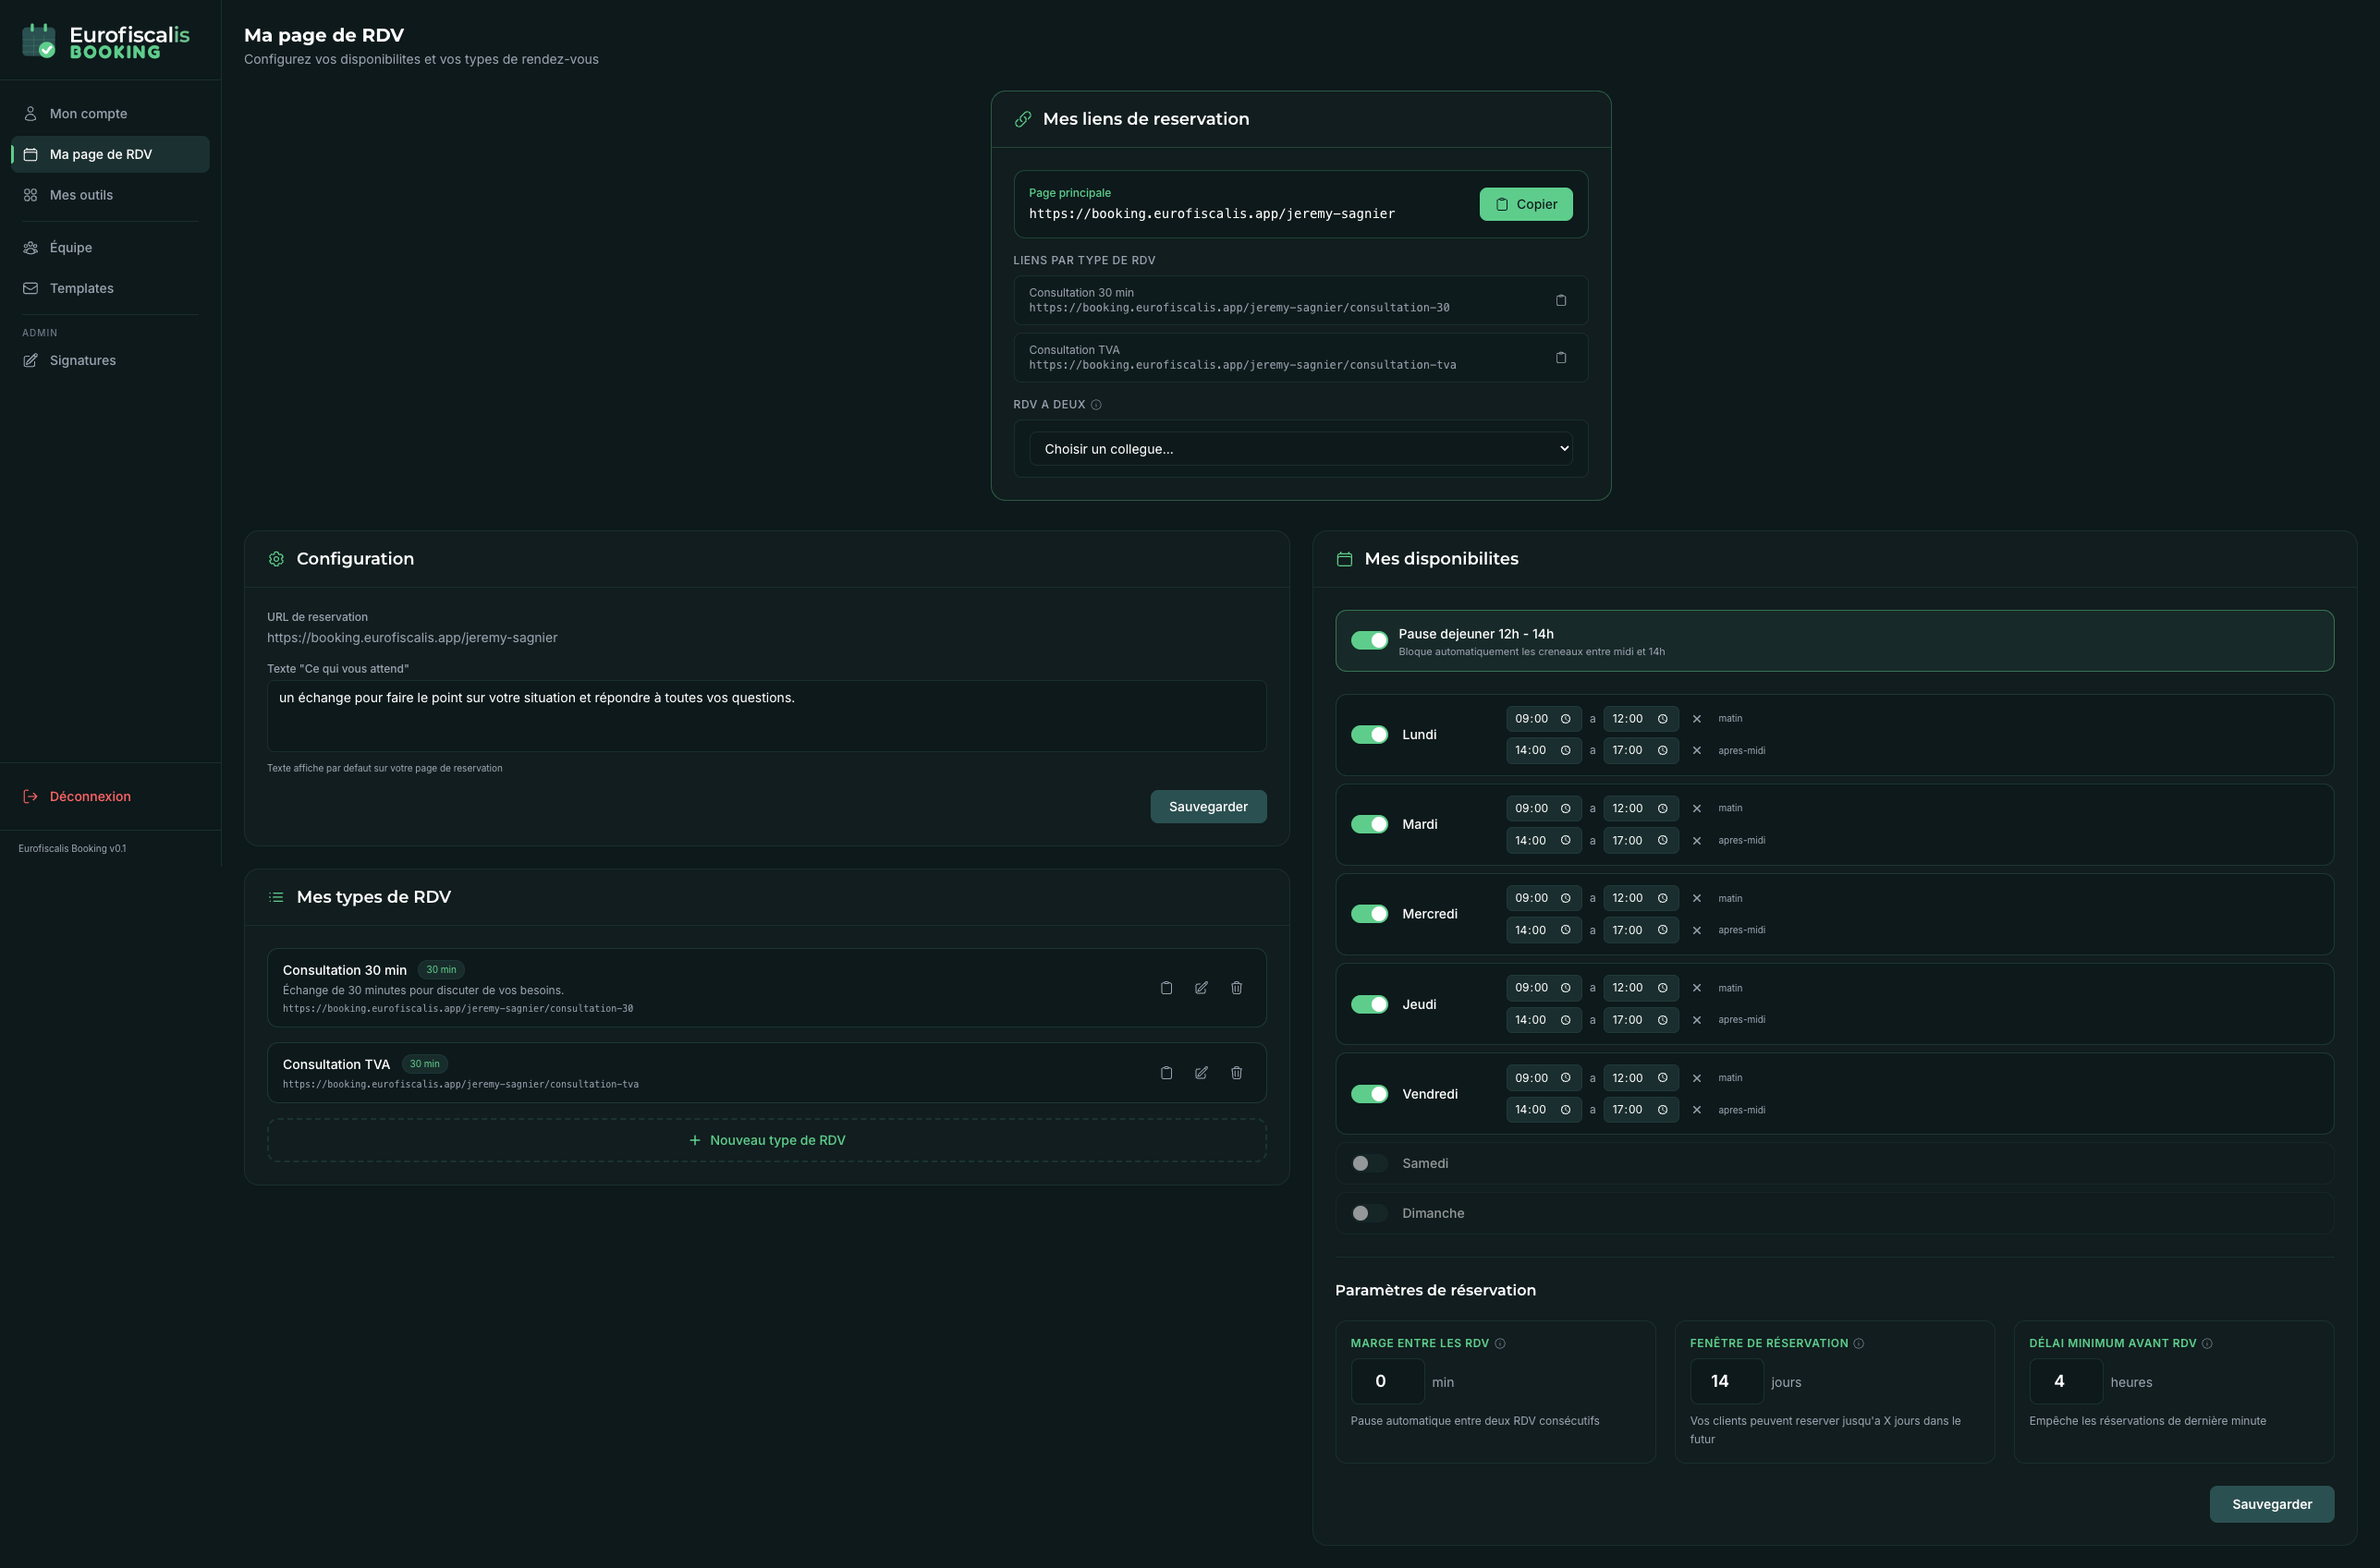This screenshot has height=1568, width=2380.
Task: Switch to Ma page de RDV
Action: tap(100, 154)
